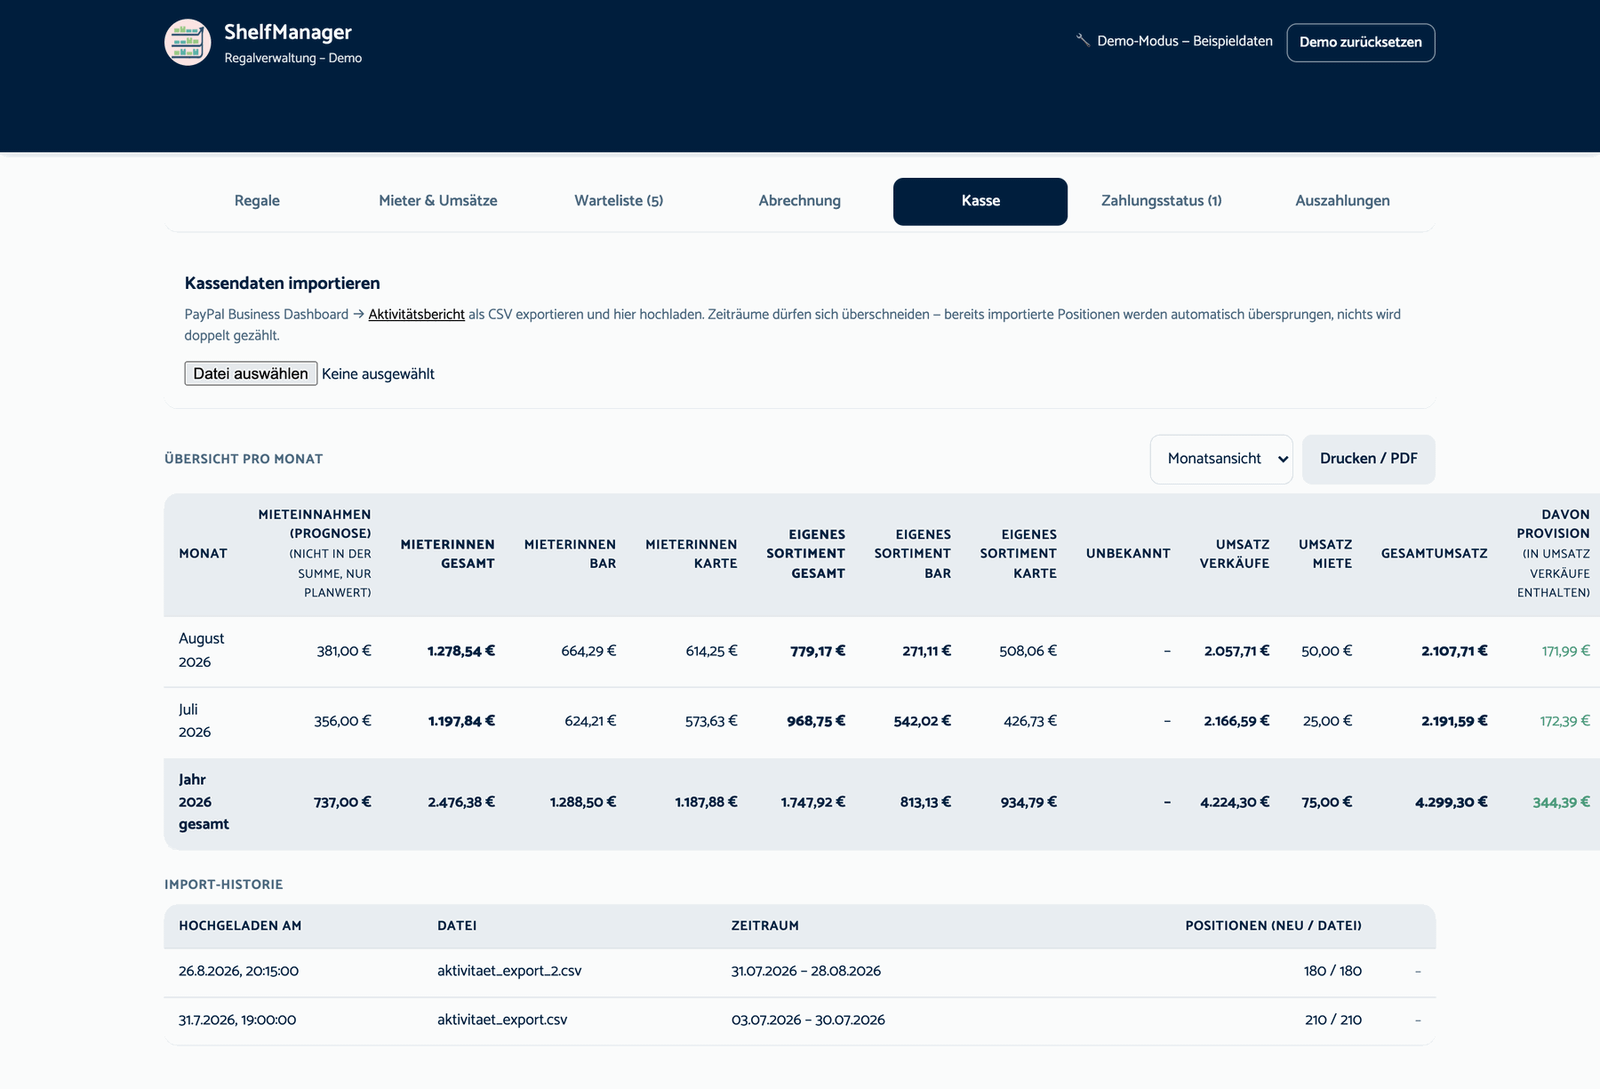This screenshot has height=1089, width=1600.
Task: Click Juli Umsatz Verkäufe 2.166,59 €
Action: tap(1237, 721)
